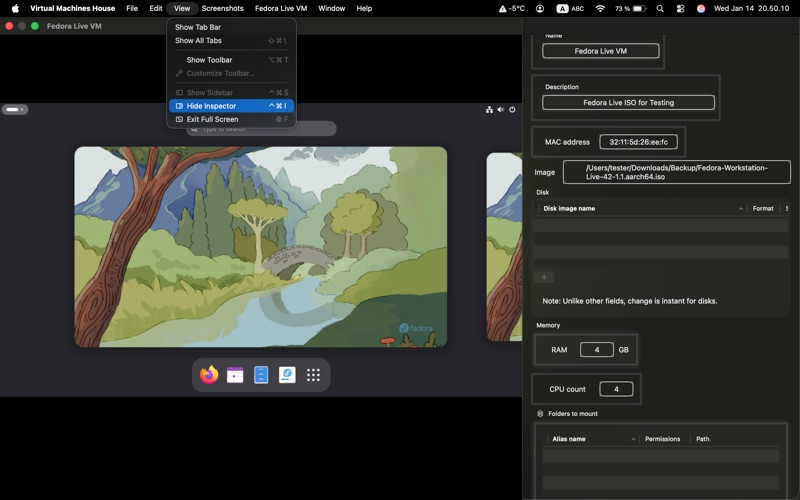Click the Permissions column header
This screenshot has width=800, height=500.
(662, 439)
